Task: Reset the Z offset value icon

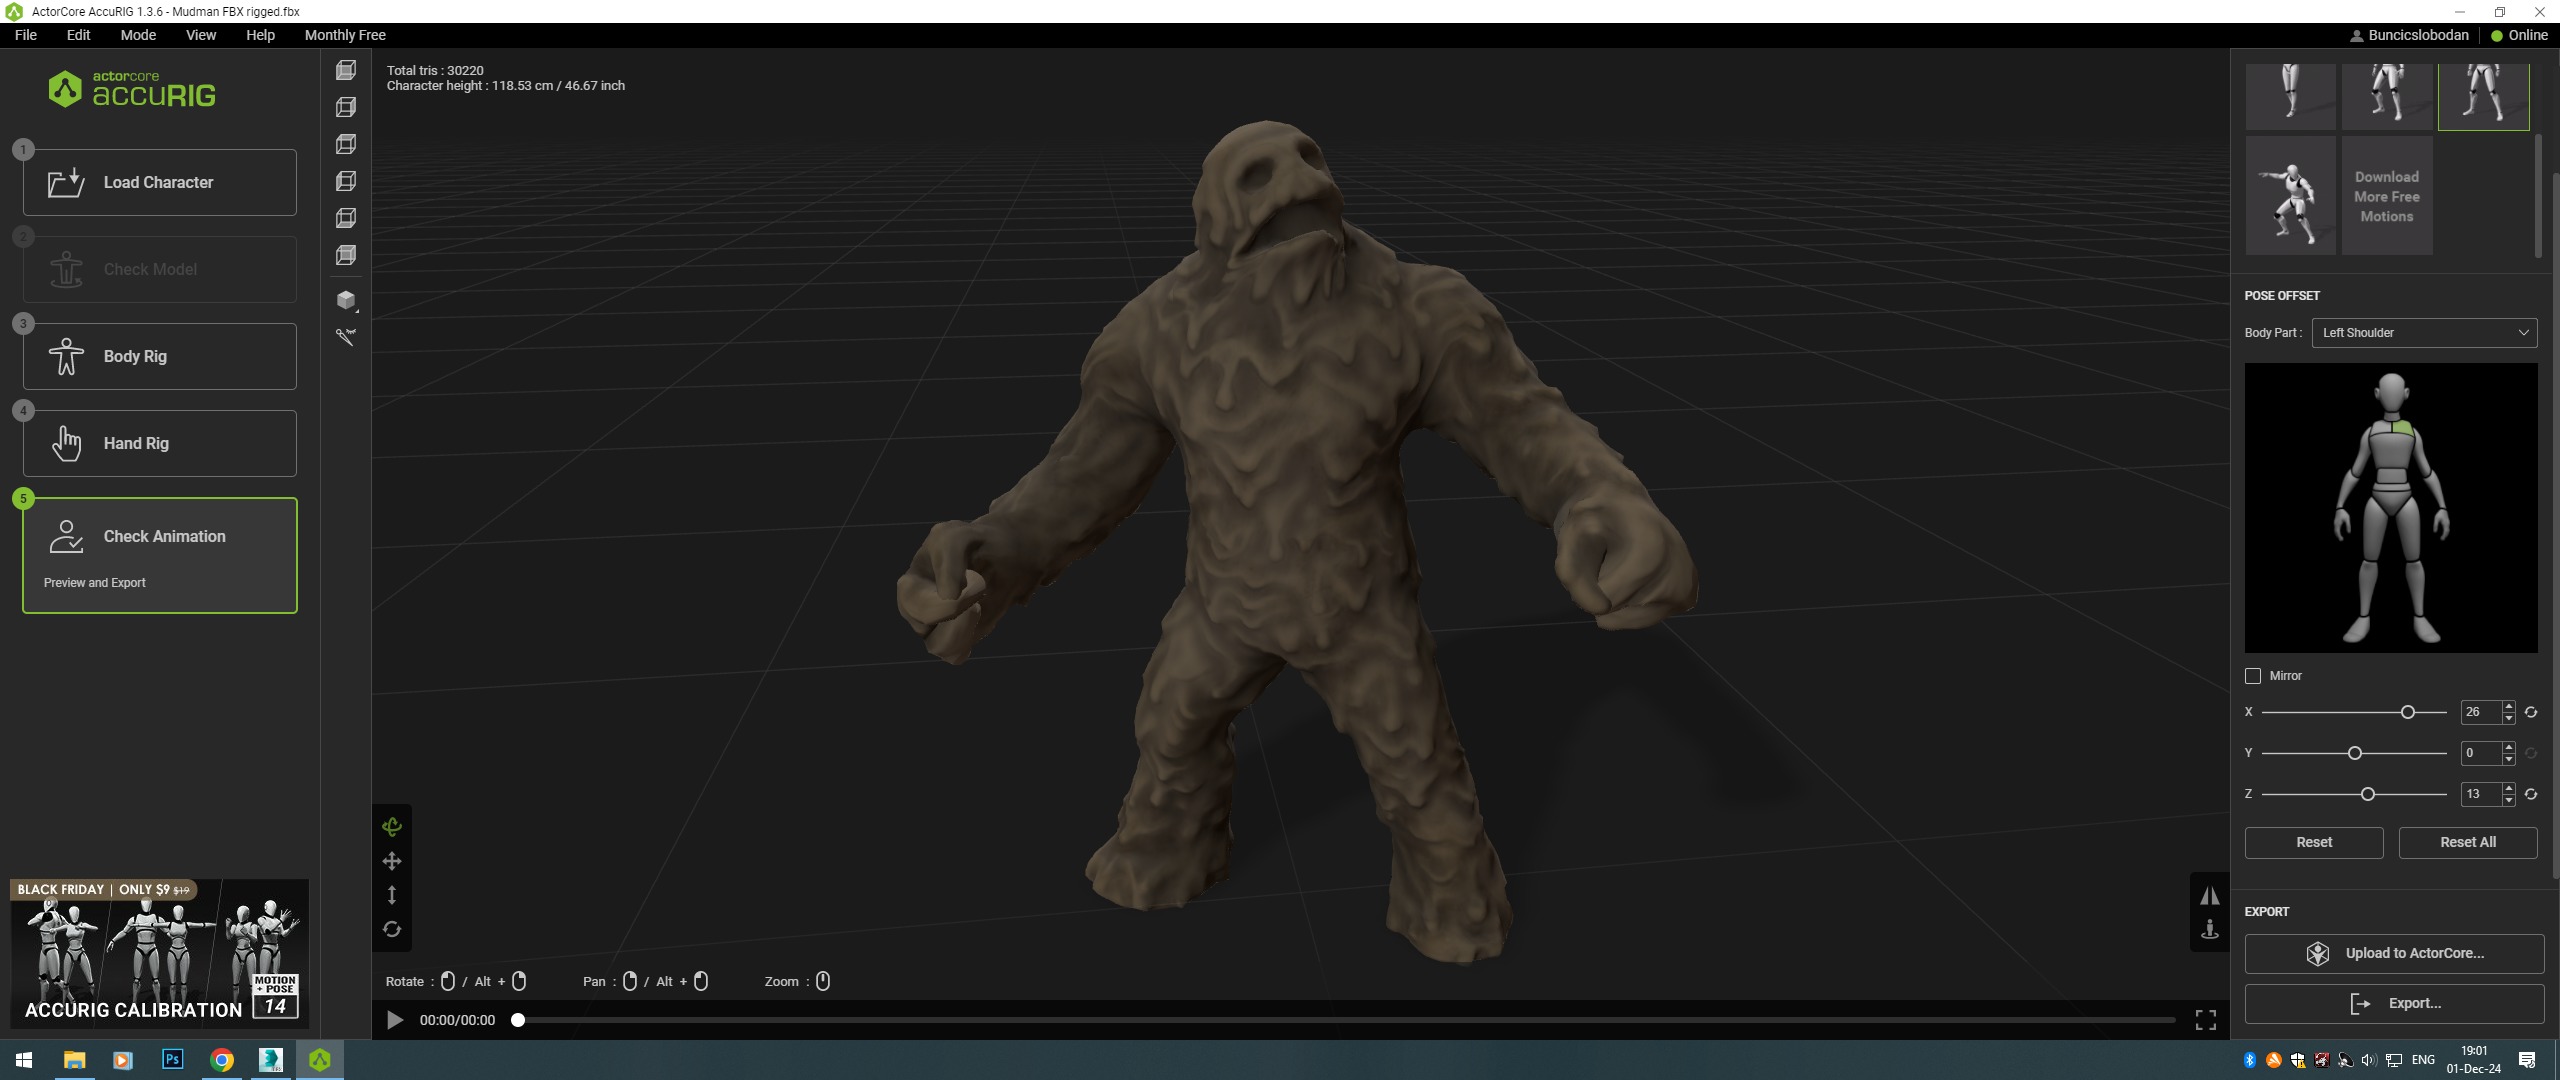Action: (x=2531, y=794)
